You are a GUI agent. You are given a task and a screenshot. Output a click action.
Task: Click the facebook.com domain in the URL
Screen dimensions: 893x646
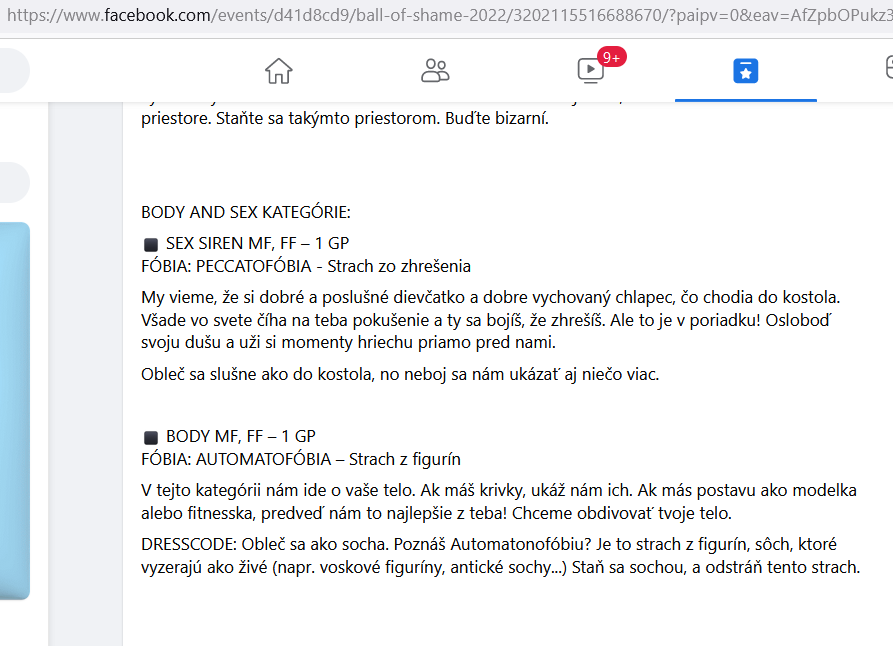(x=157, y=15)
